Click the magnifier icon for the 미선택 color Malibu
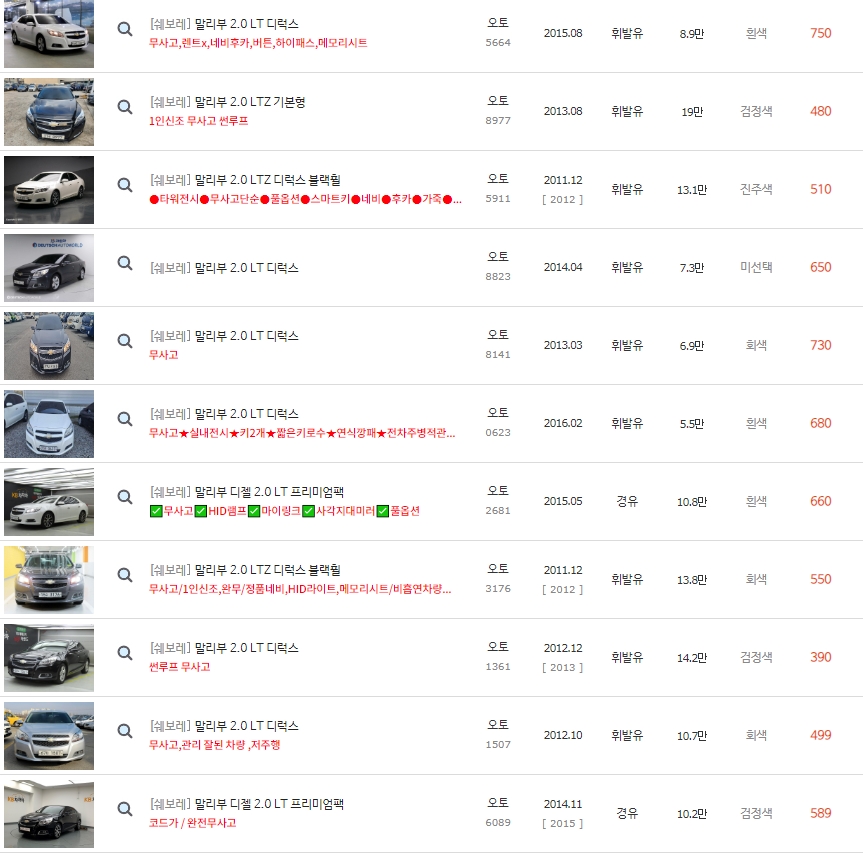863x855 pixels. (x=124, y=263)
